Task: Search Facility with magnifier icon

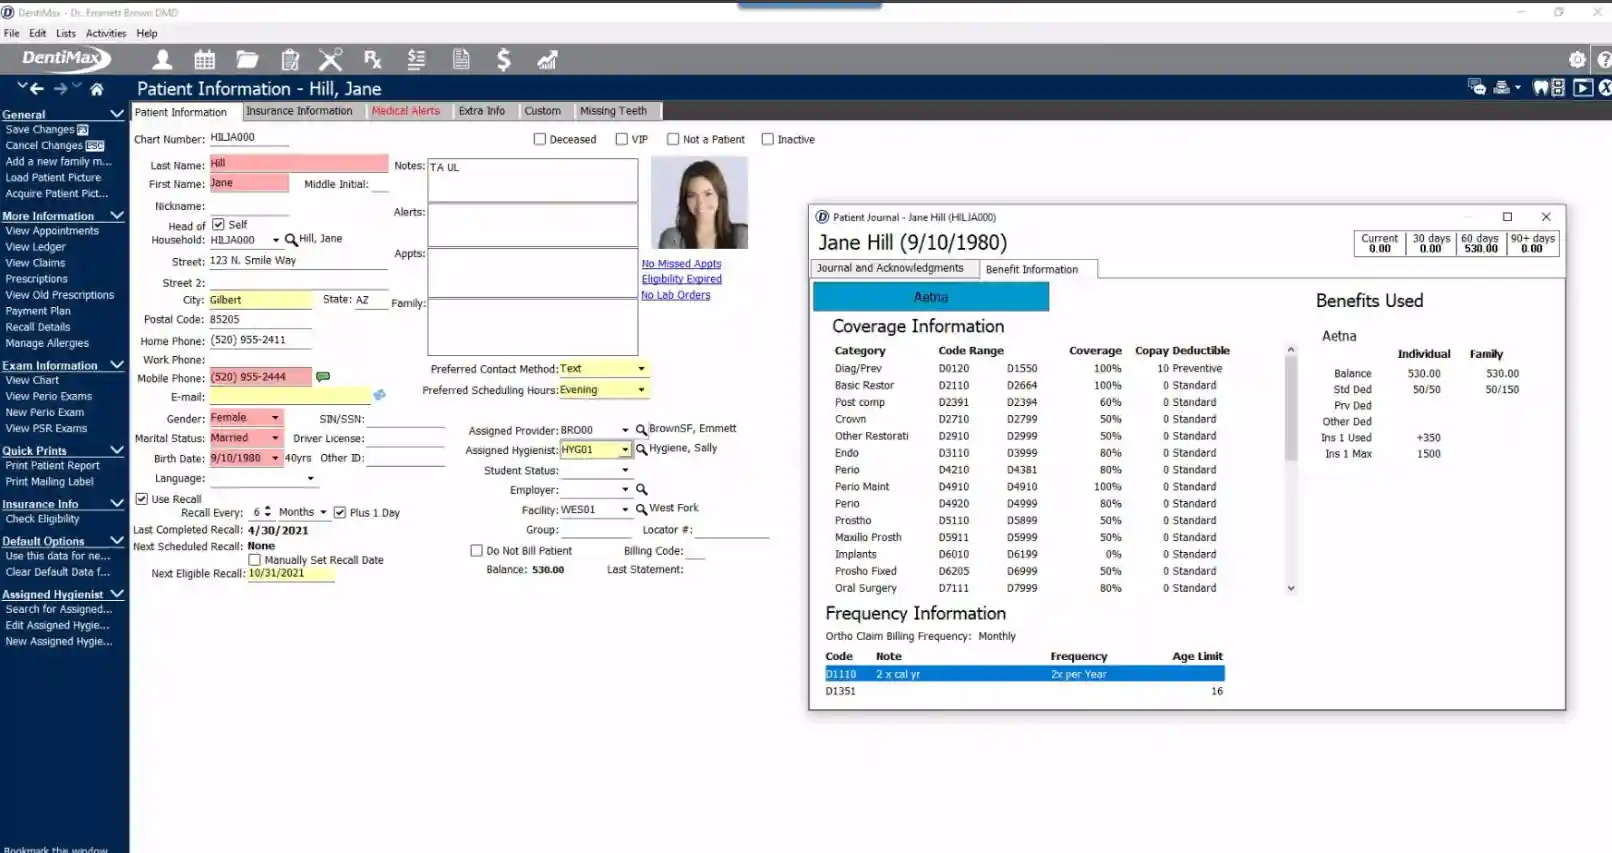Action: (x=642, y=510)
